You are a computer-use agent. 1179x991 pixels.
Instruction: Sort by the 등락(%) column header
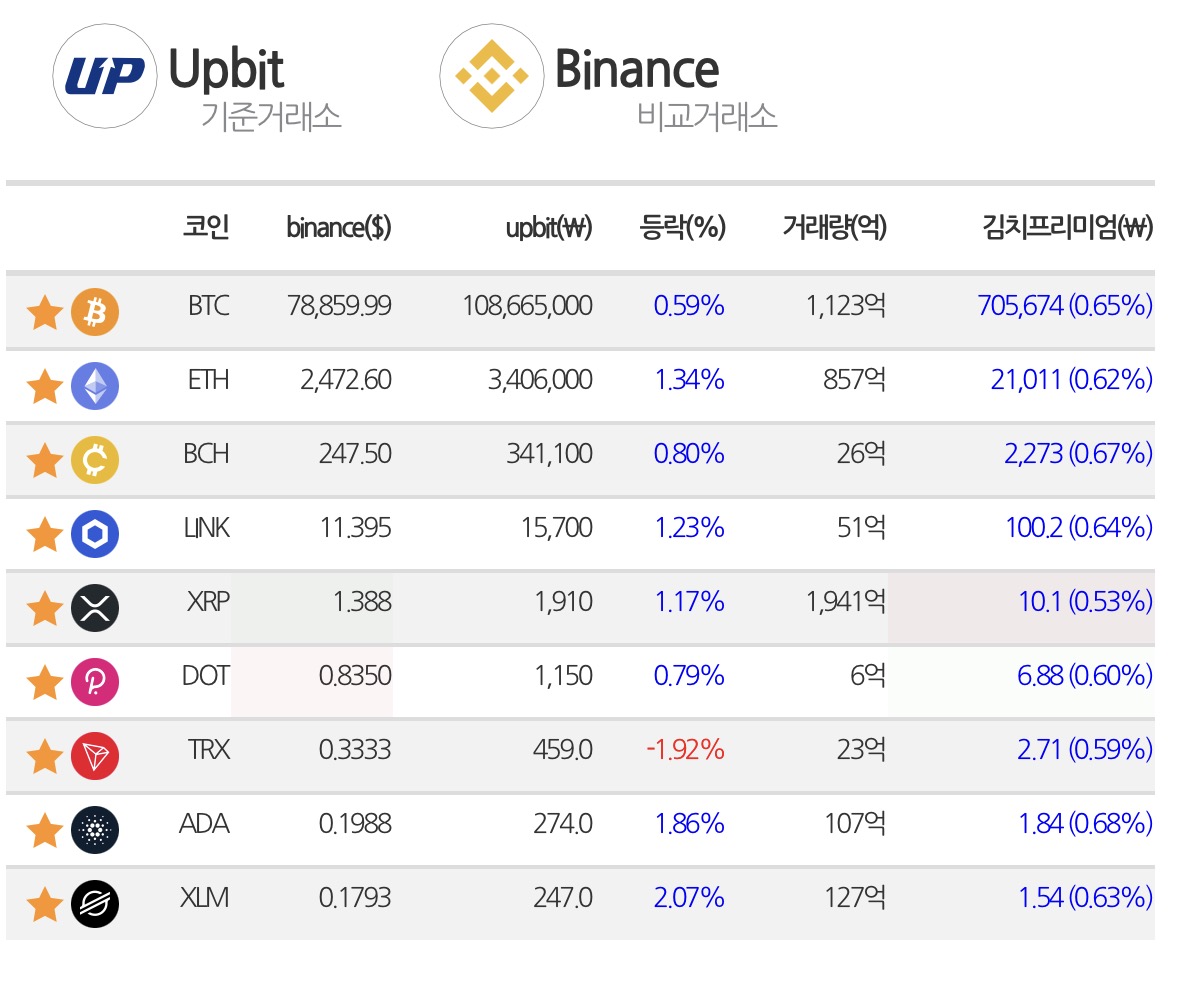coord(683,227)
